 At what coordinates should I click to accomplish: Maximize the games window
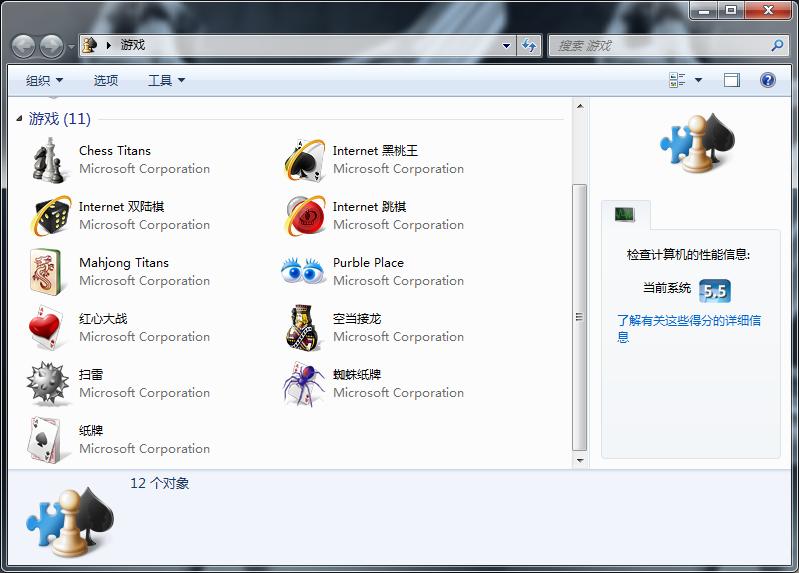click(x=731, y=11)
